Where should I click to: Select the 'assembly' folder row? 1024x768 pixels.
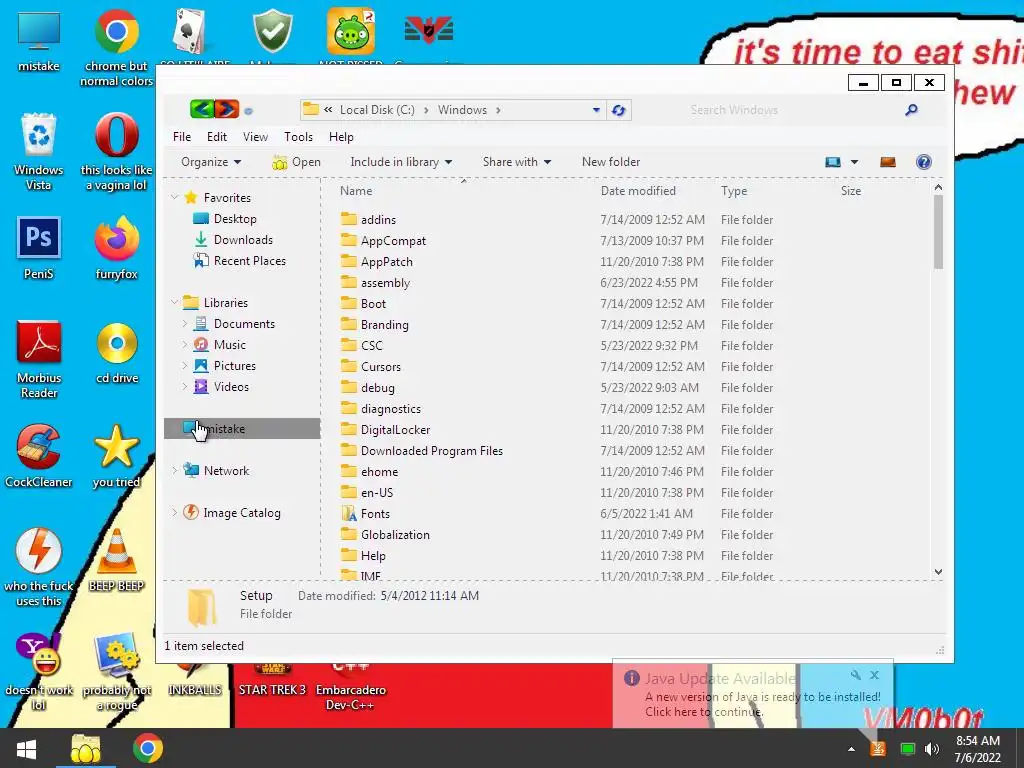(x=556, y=283)
